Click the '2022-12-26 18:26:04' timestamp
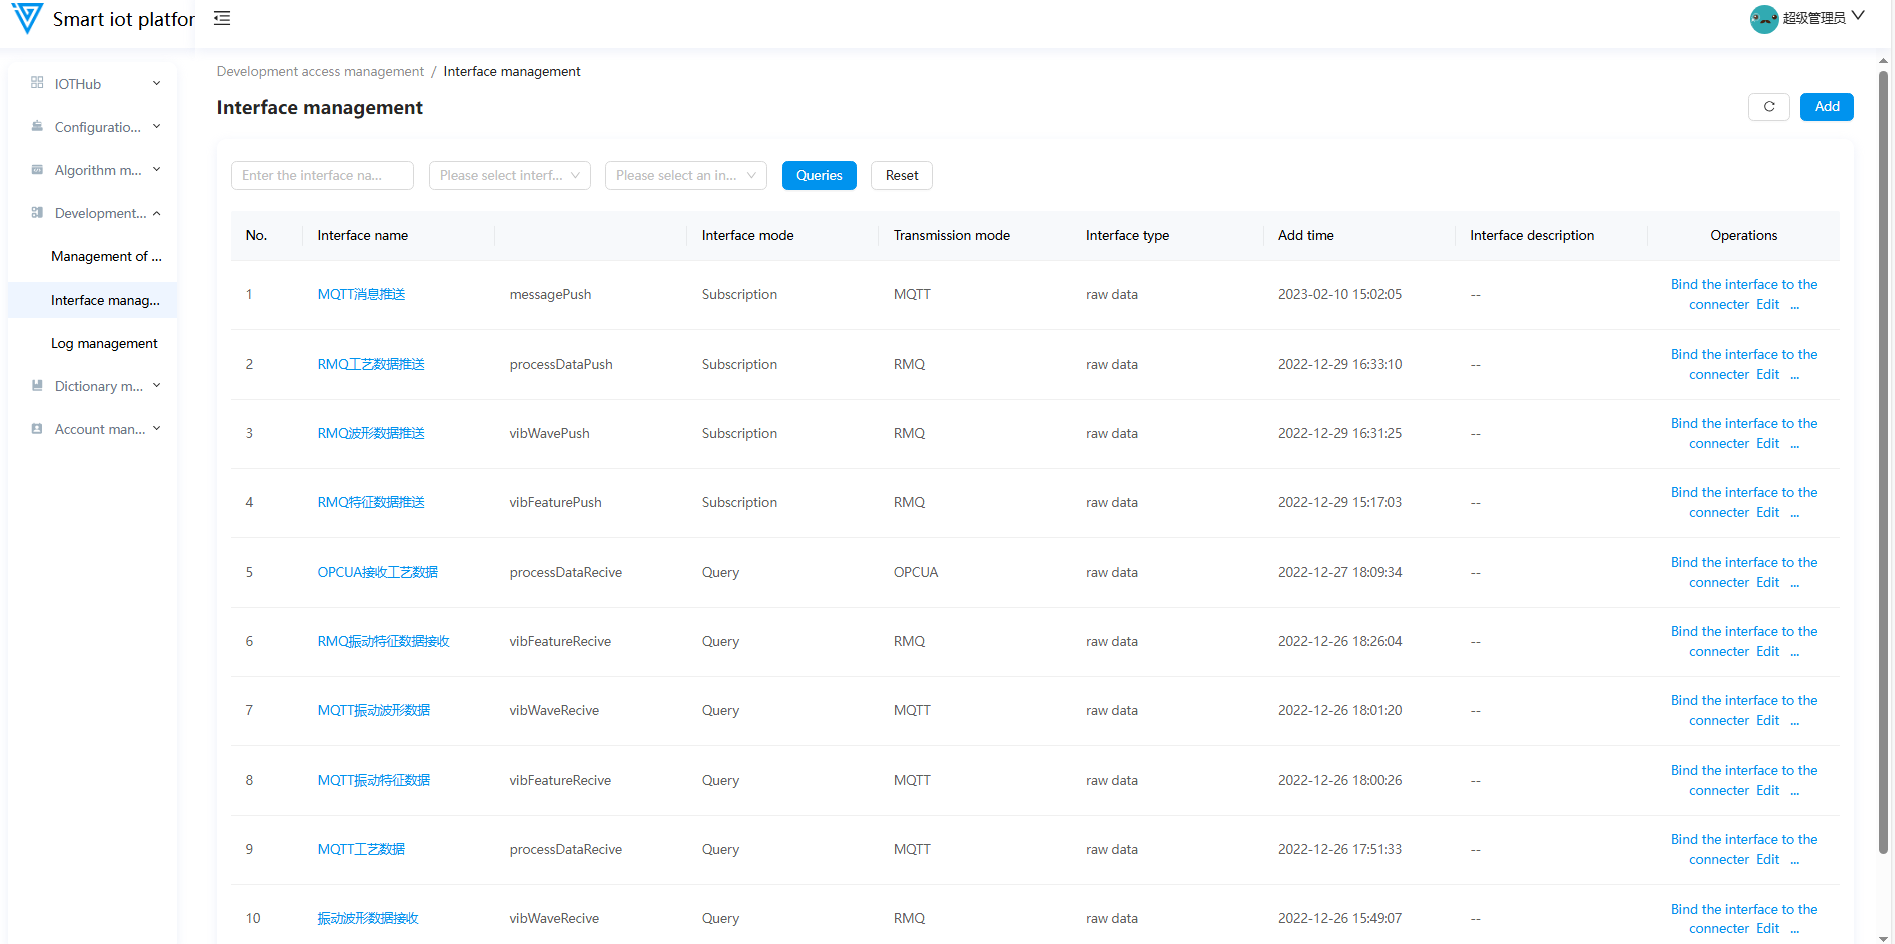 [1340, 641]
